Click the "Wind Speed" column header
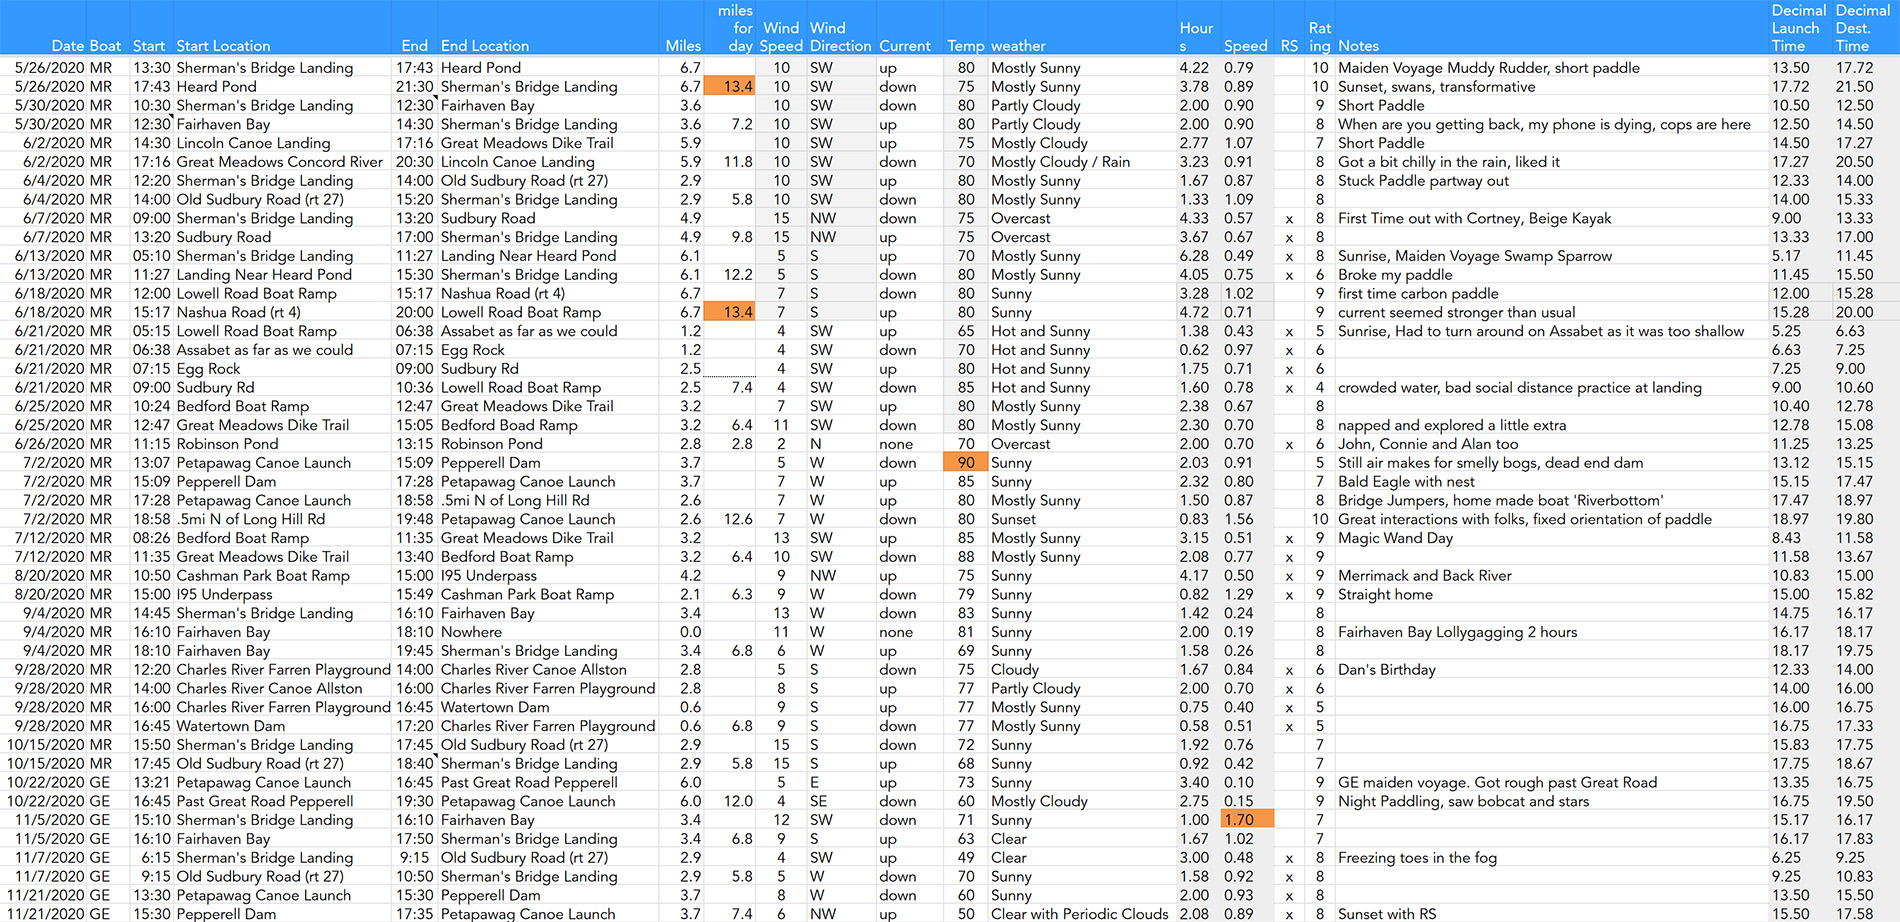Viewport: 1900px width, 922px height. (x=781, y=37)
